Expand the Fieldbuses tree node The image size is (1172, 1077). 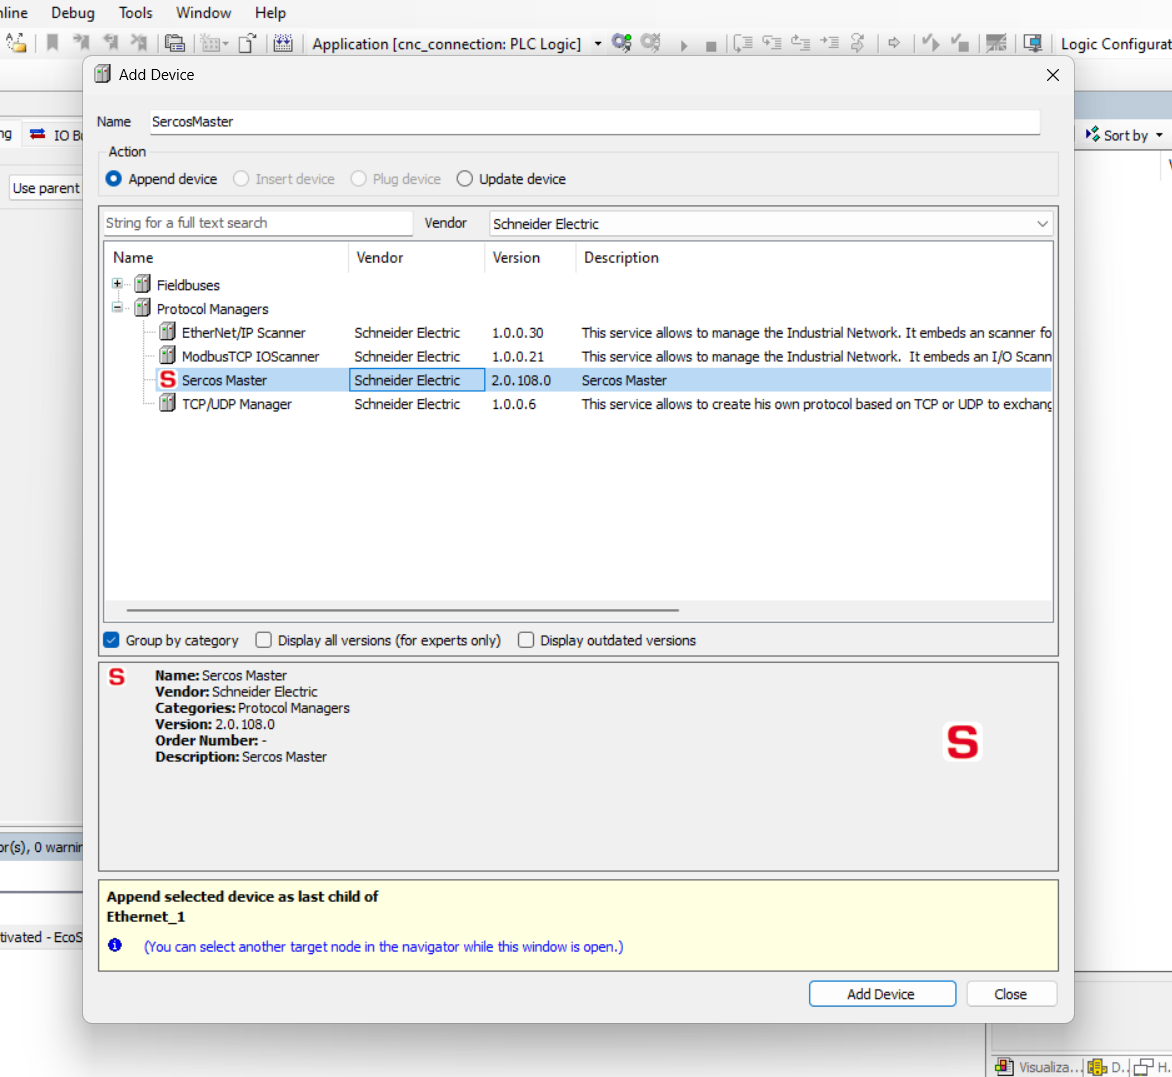pyautogui.click(x=117, y=284)
